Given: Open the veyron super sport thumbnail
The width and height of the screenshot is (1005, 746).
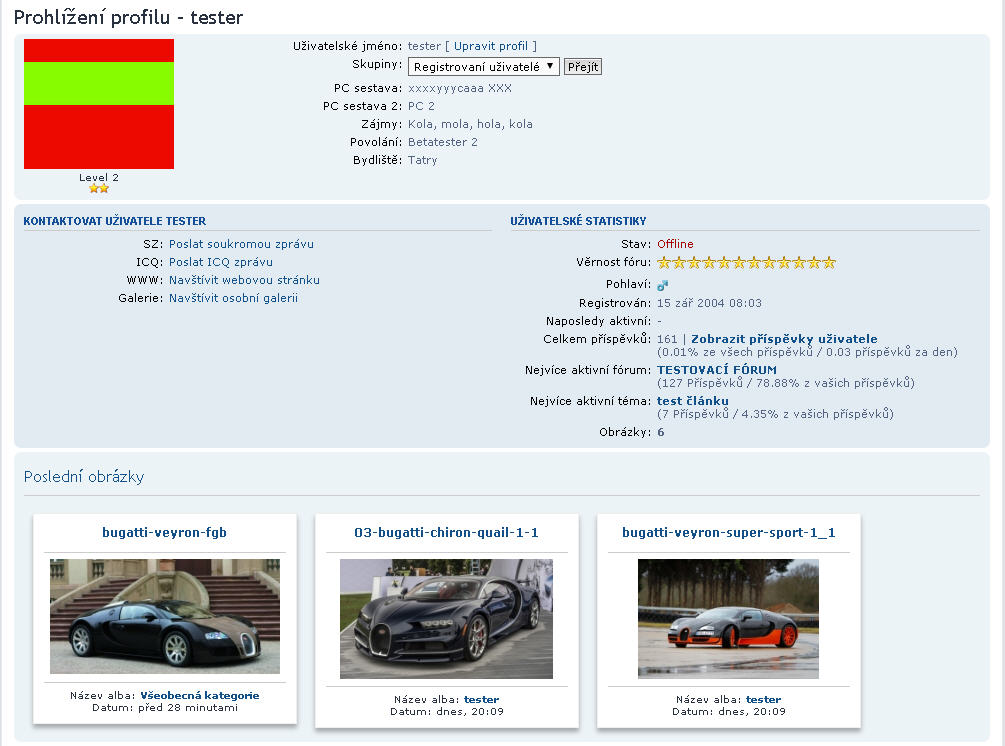Looking at the screenshot, I should [x=728, y=618].
